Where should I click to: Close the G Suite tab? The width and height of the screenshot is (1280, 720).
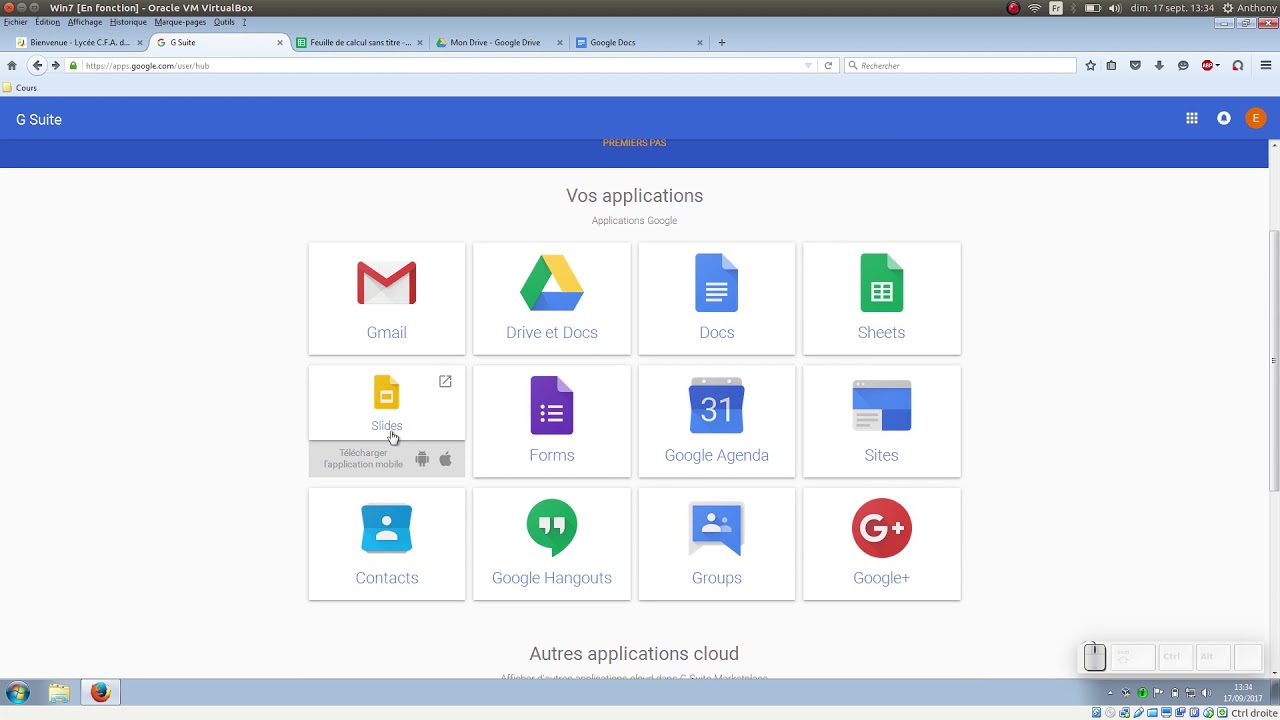[280, 42]
